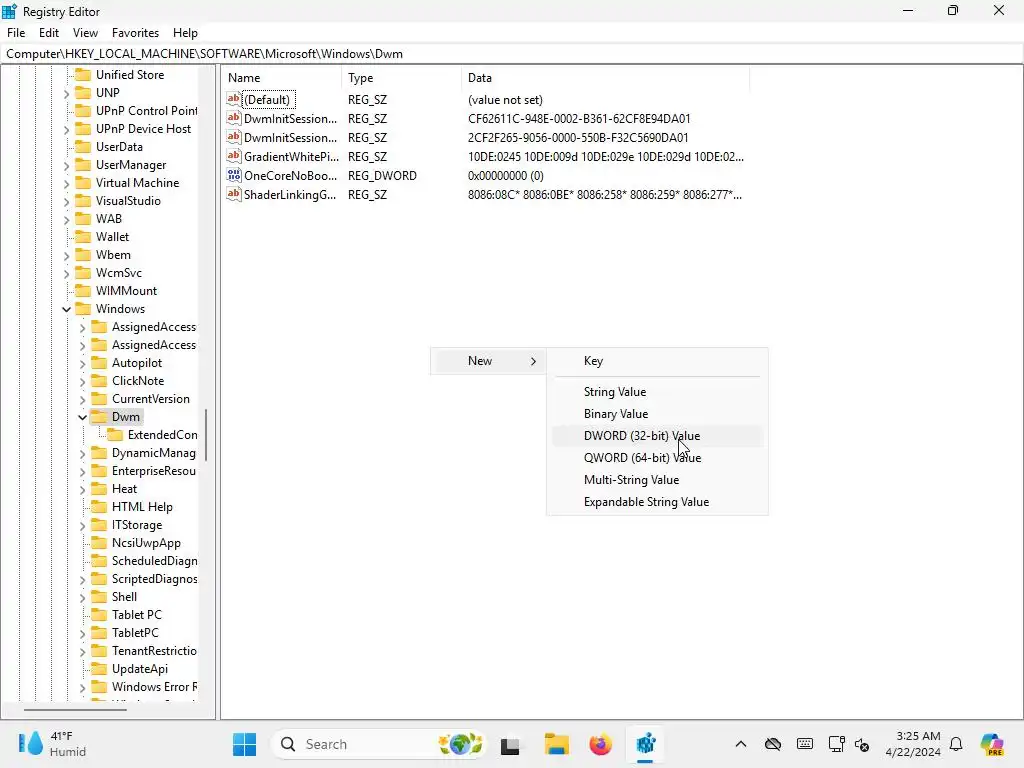This screenshot has height=768, width=1024.
Task: Select Multi-String Value option
Action: [x=657, y=480]
